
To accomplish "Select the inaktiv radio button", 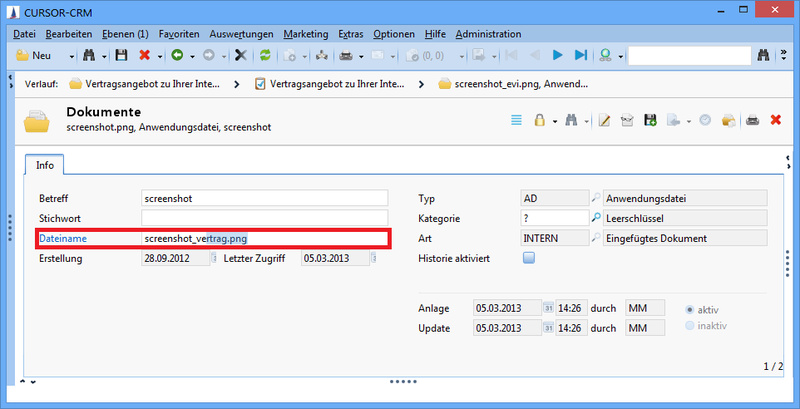I will click(x=688, y=326).
